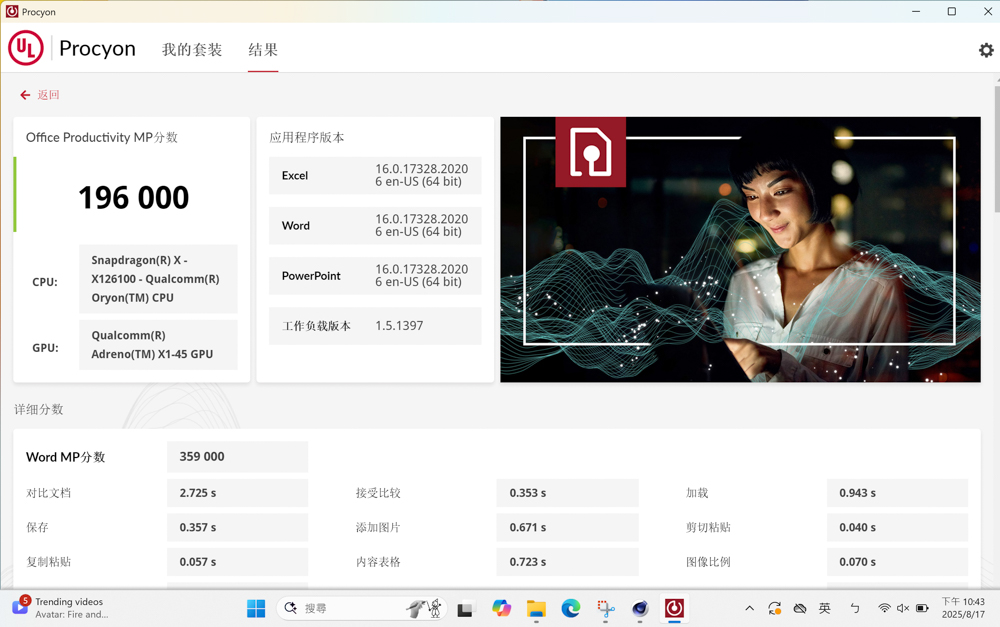Click the muted volume tray icon
Viewport: 1000px width, 627px height.
tap(903, 609)
